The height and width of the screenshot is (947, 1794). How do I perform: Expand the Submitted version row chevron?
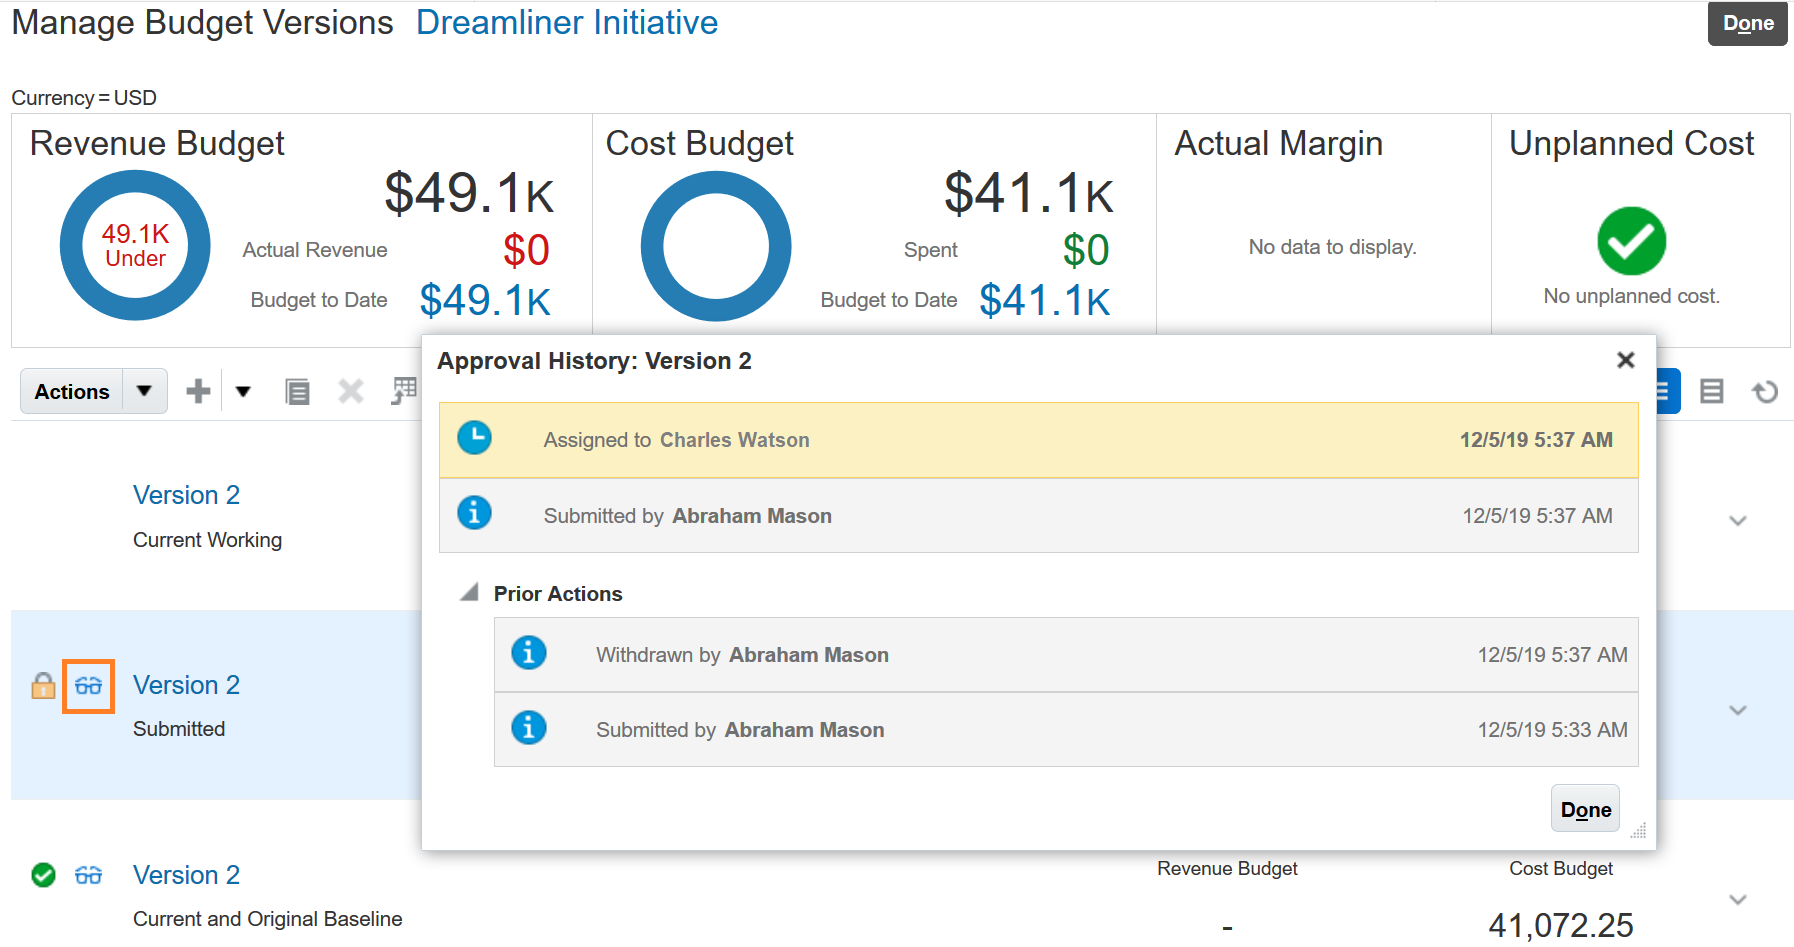tap(1738, 710)
